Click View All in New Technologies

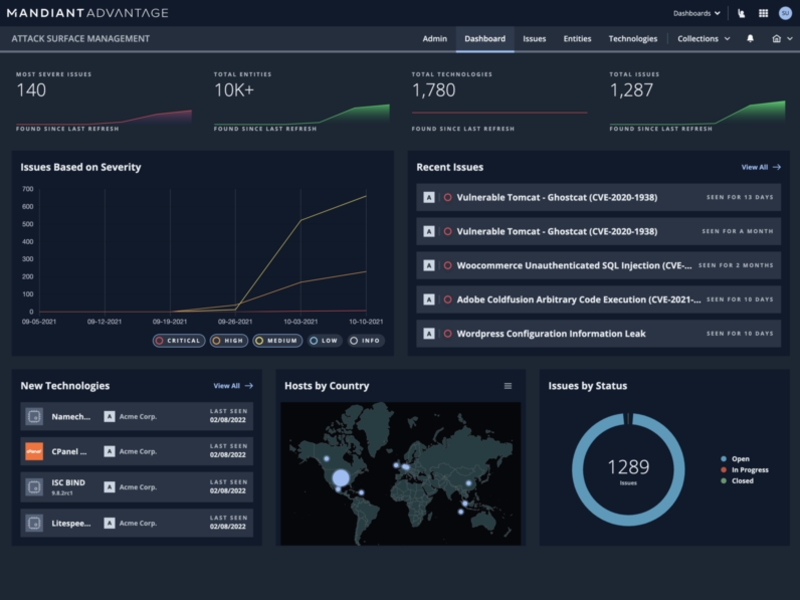pyautogui.click(x=233, y=386)
